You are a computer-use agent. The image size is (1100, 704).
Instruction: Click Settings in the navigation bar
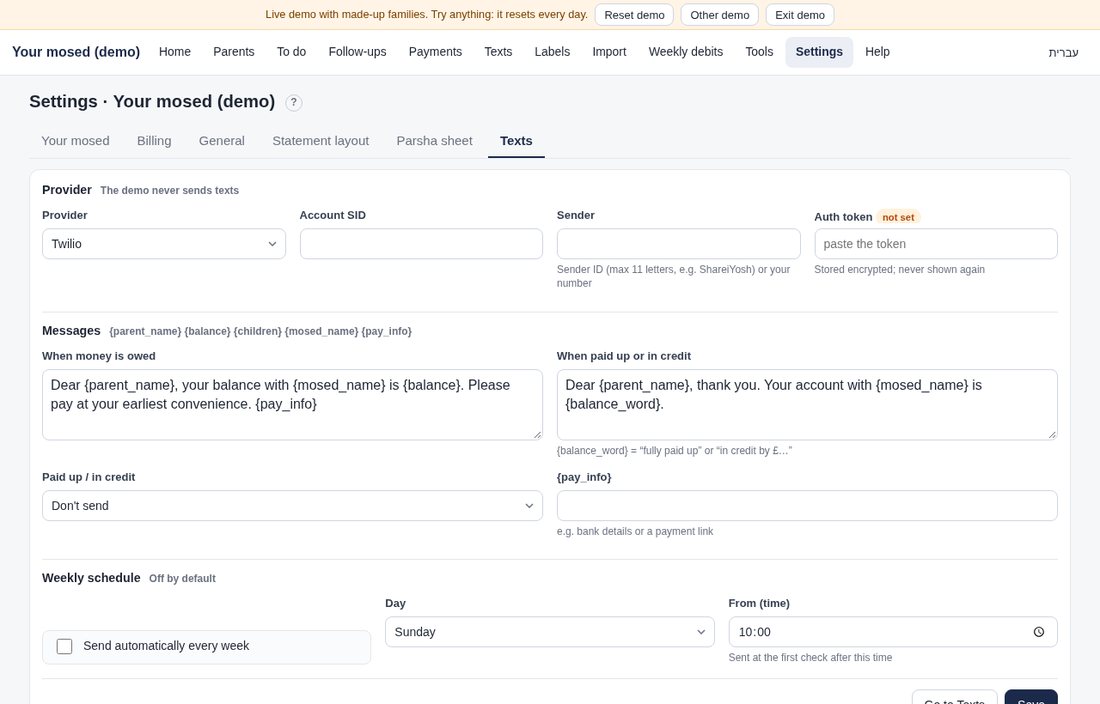(x=819, y=52)
